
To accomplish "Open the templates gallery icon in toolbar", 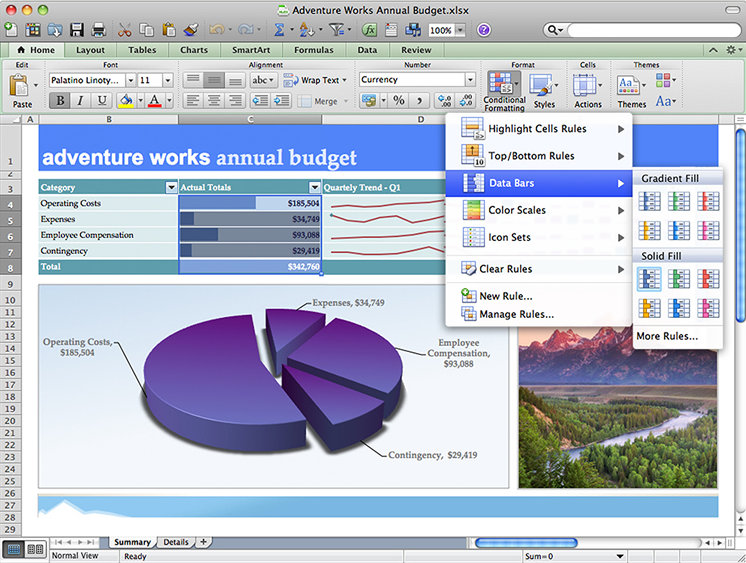I will pos(32,30).
